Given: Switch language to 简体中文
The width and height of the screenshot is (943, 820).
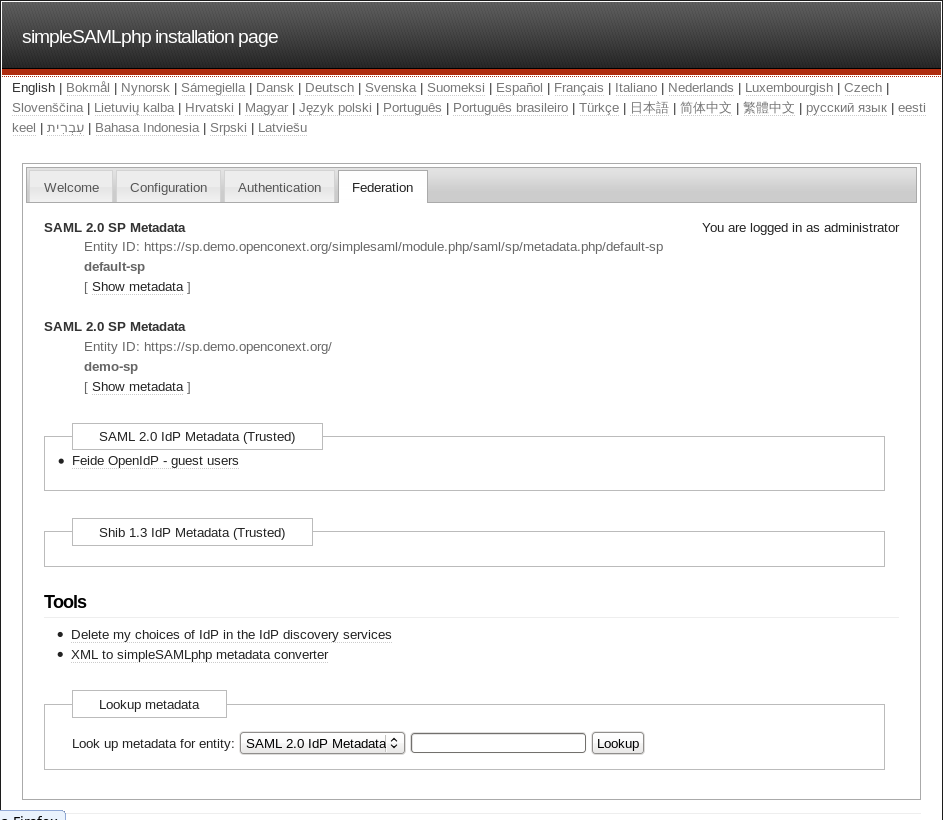Looking at the screenshot, I should [705, 108].
